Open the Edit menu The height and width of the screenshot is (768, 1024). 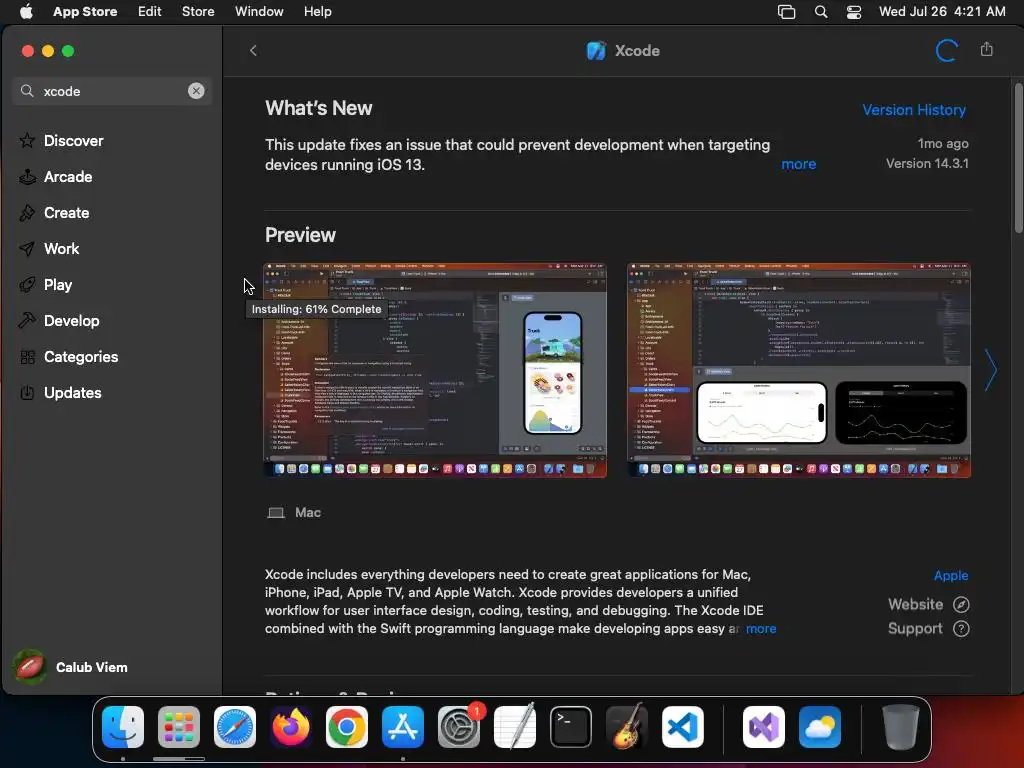(150, 12)
